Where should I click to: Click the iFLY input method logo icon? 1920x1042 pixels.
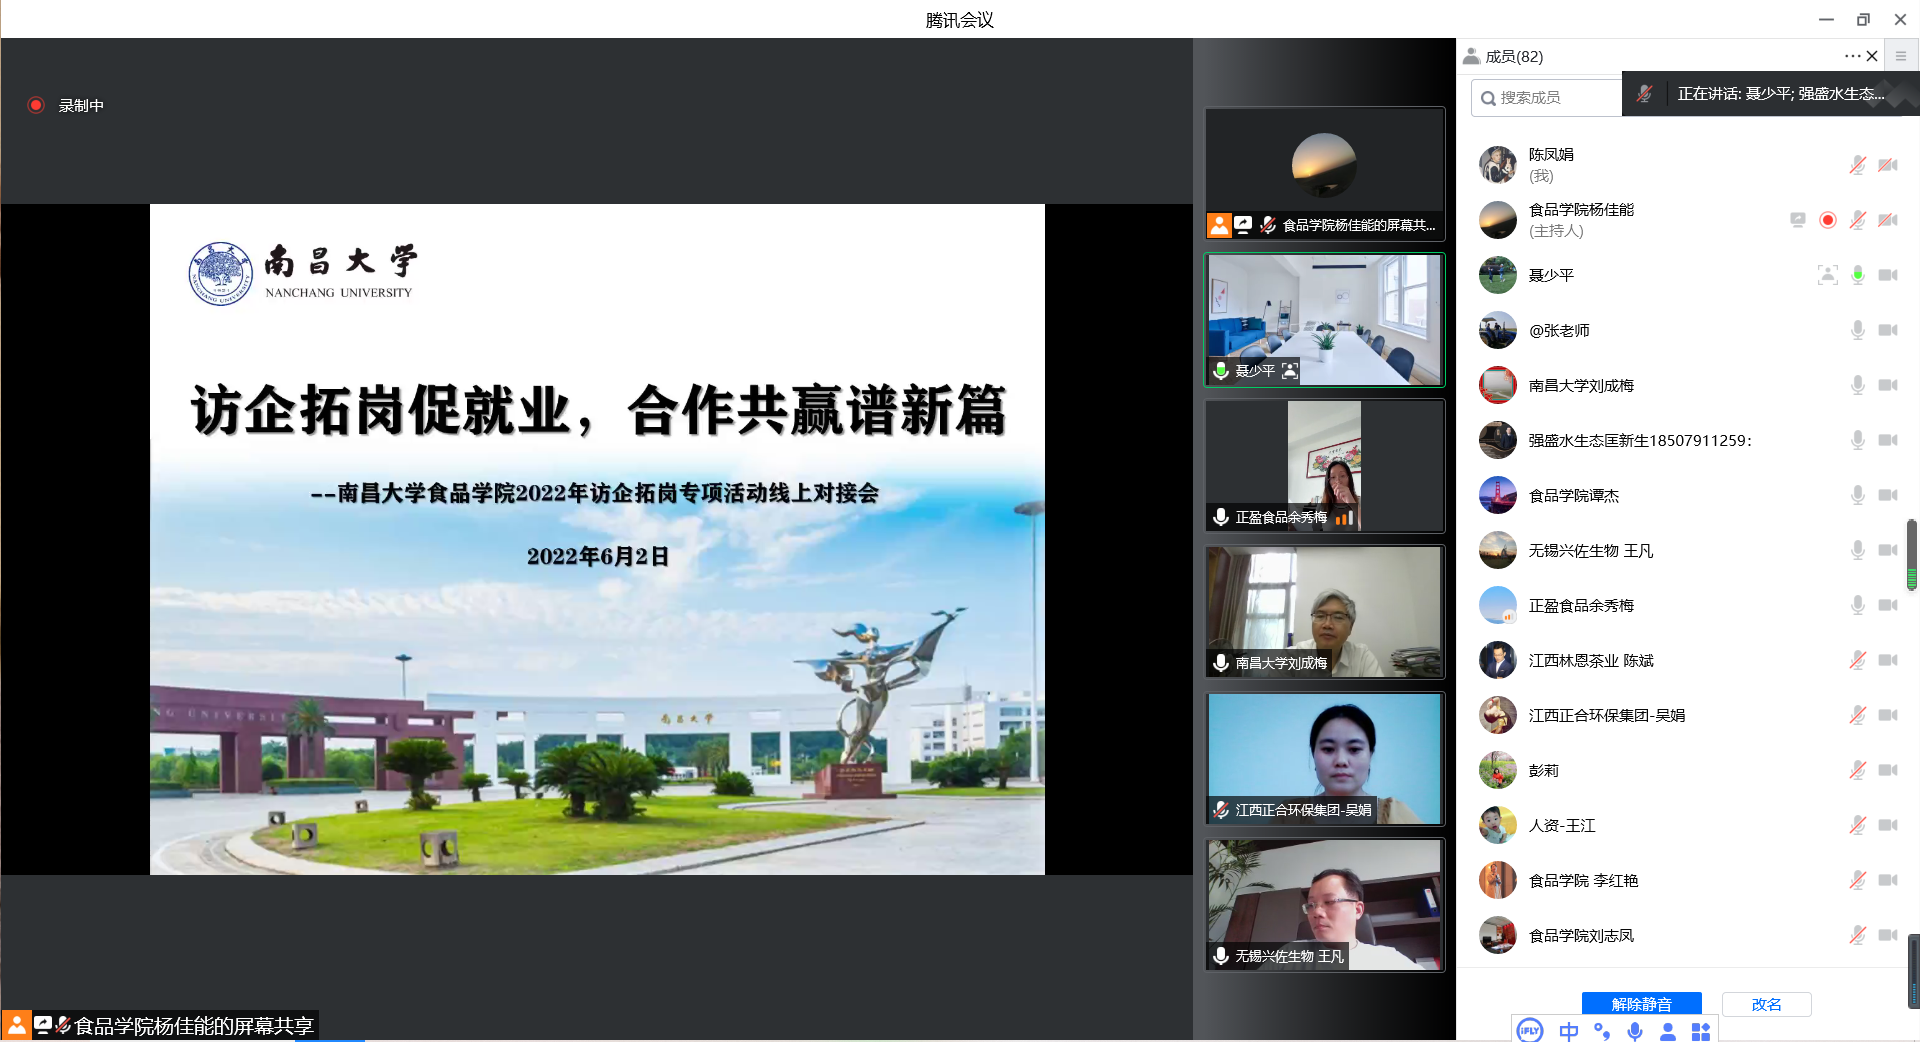[1528, 1031]
